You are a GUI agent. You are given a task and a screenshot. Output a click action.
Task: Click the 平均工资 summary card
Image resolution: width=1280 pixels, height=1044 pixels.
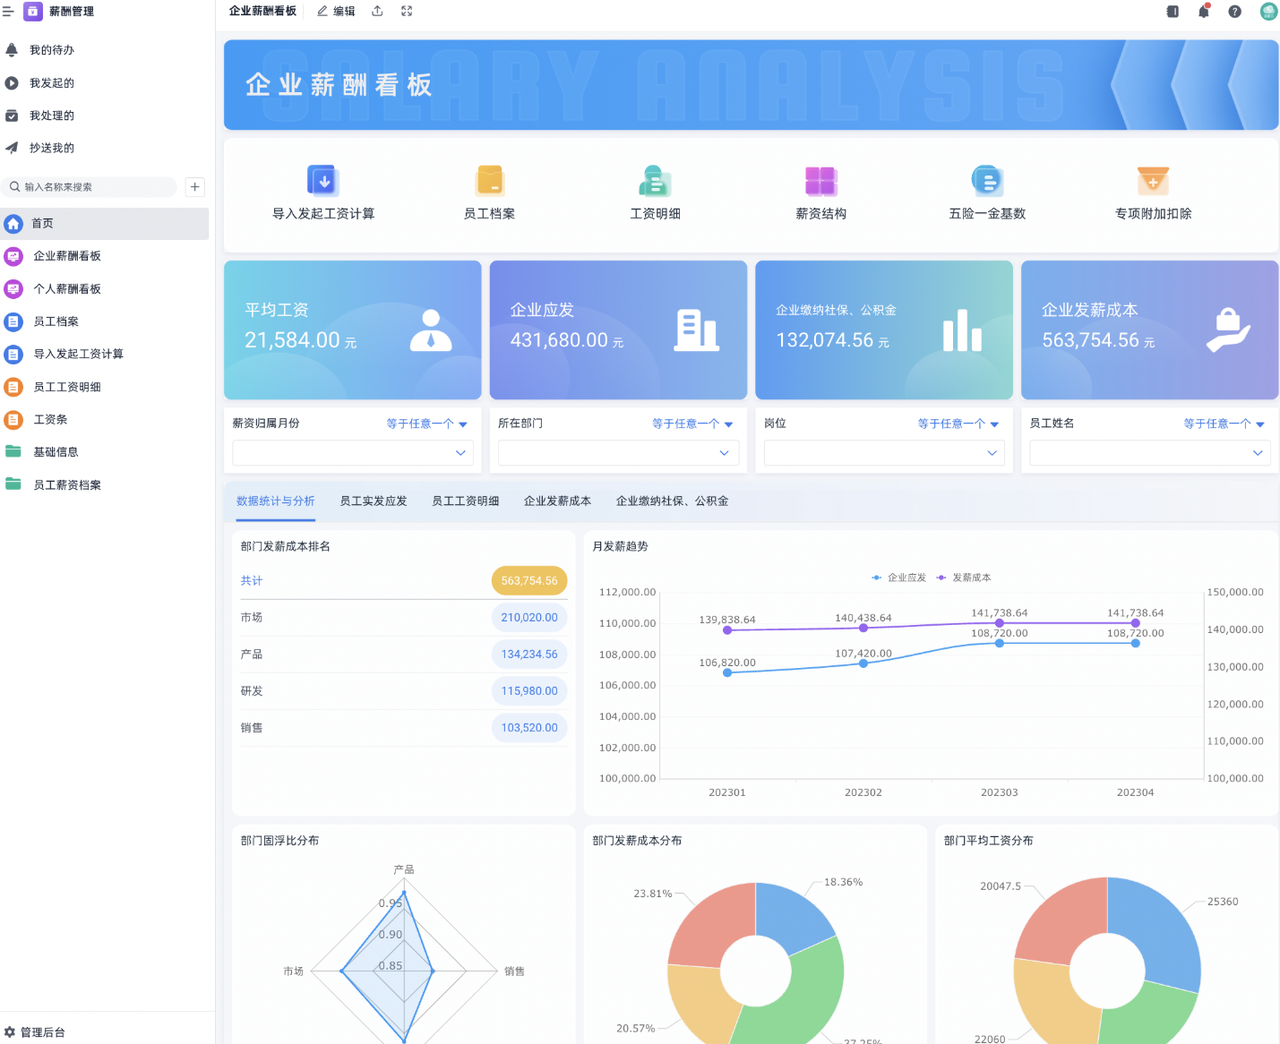tap(353, 330)
